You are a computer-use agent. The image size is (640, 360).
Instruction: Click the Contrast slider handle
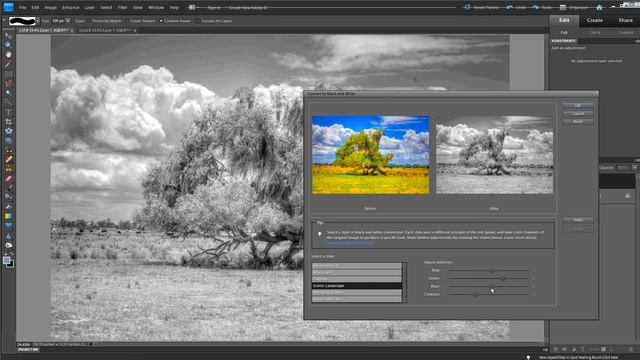(x=476, y=294)
